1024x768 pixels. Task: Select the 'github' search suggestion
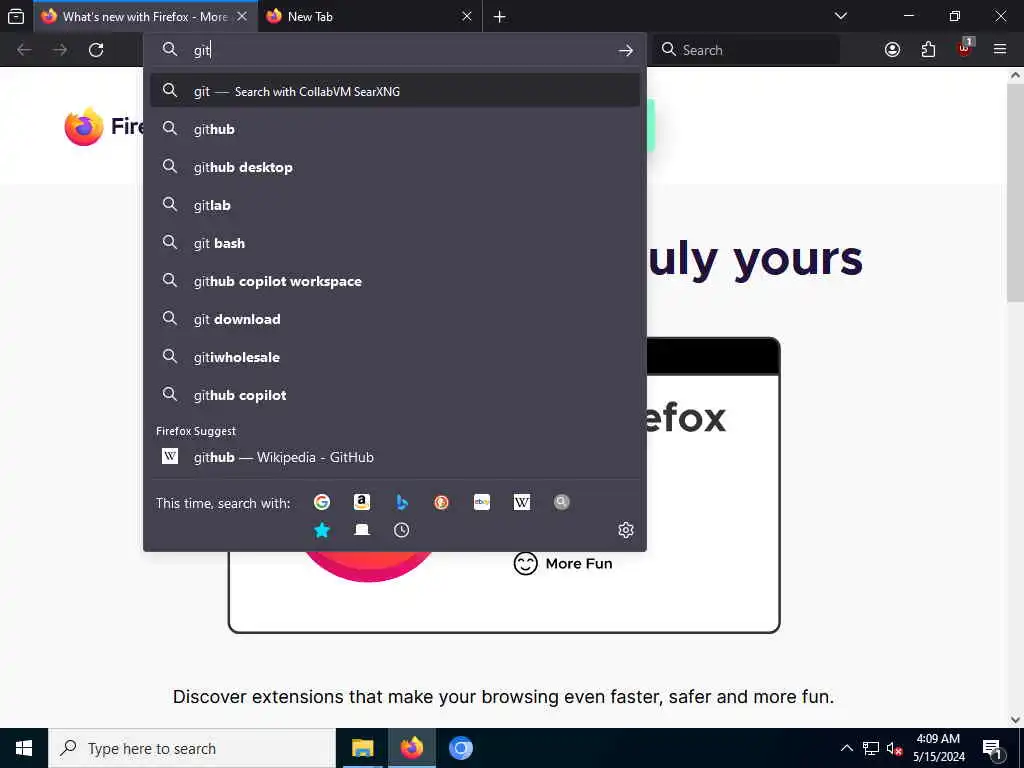[x=394, y=129]
